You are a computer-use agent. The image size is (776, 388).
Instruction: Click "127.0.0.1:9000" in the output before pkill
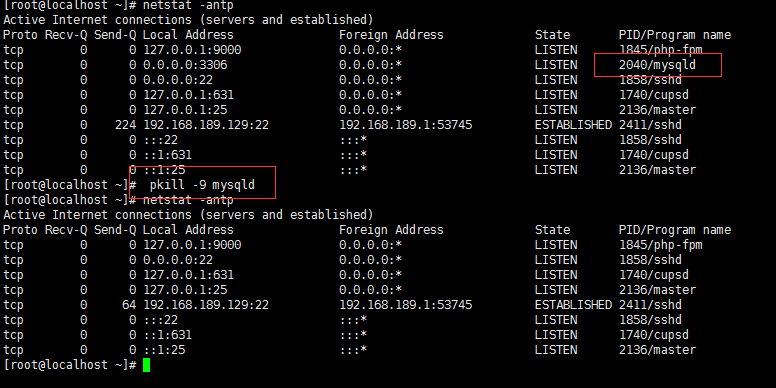[192, 49]
